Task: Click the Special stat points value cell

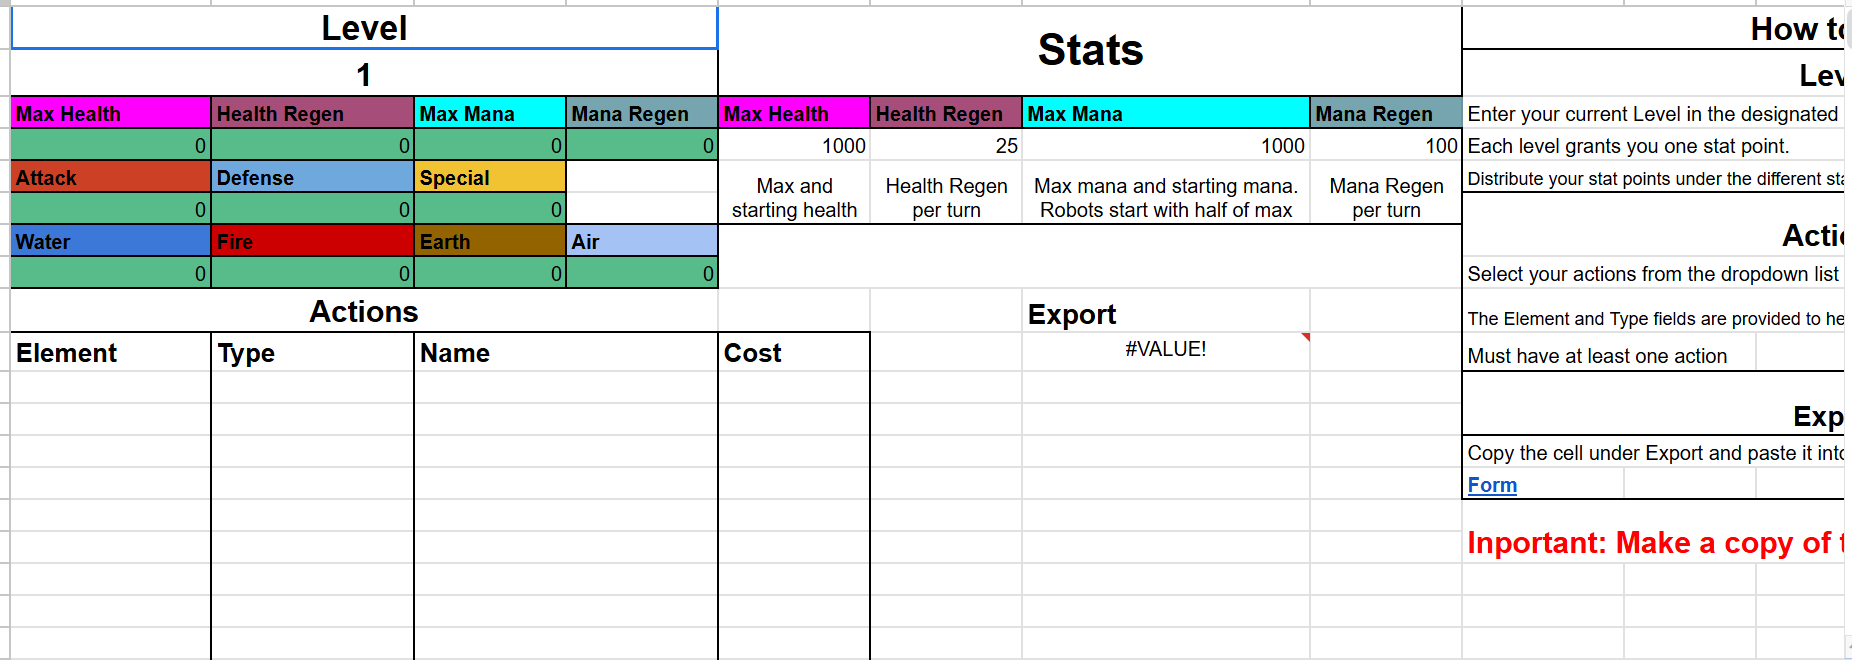Action: click(490, 209)
